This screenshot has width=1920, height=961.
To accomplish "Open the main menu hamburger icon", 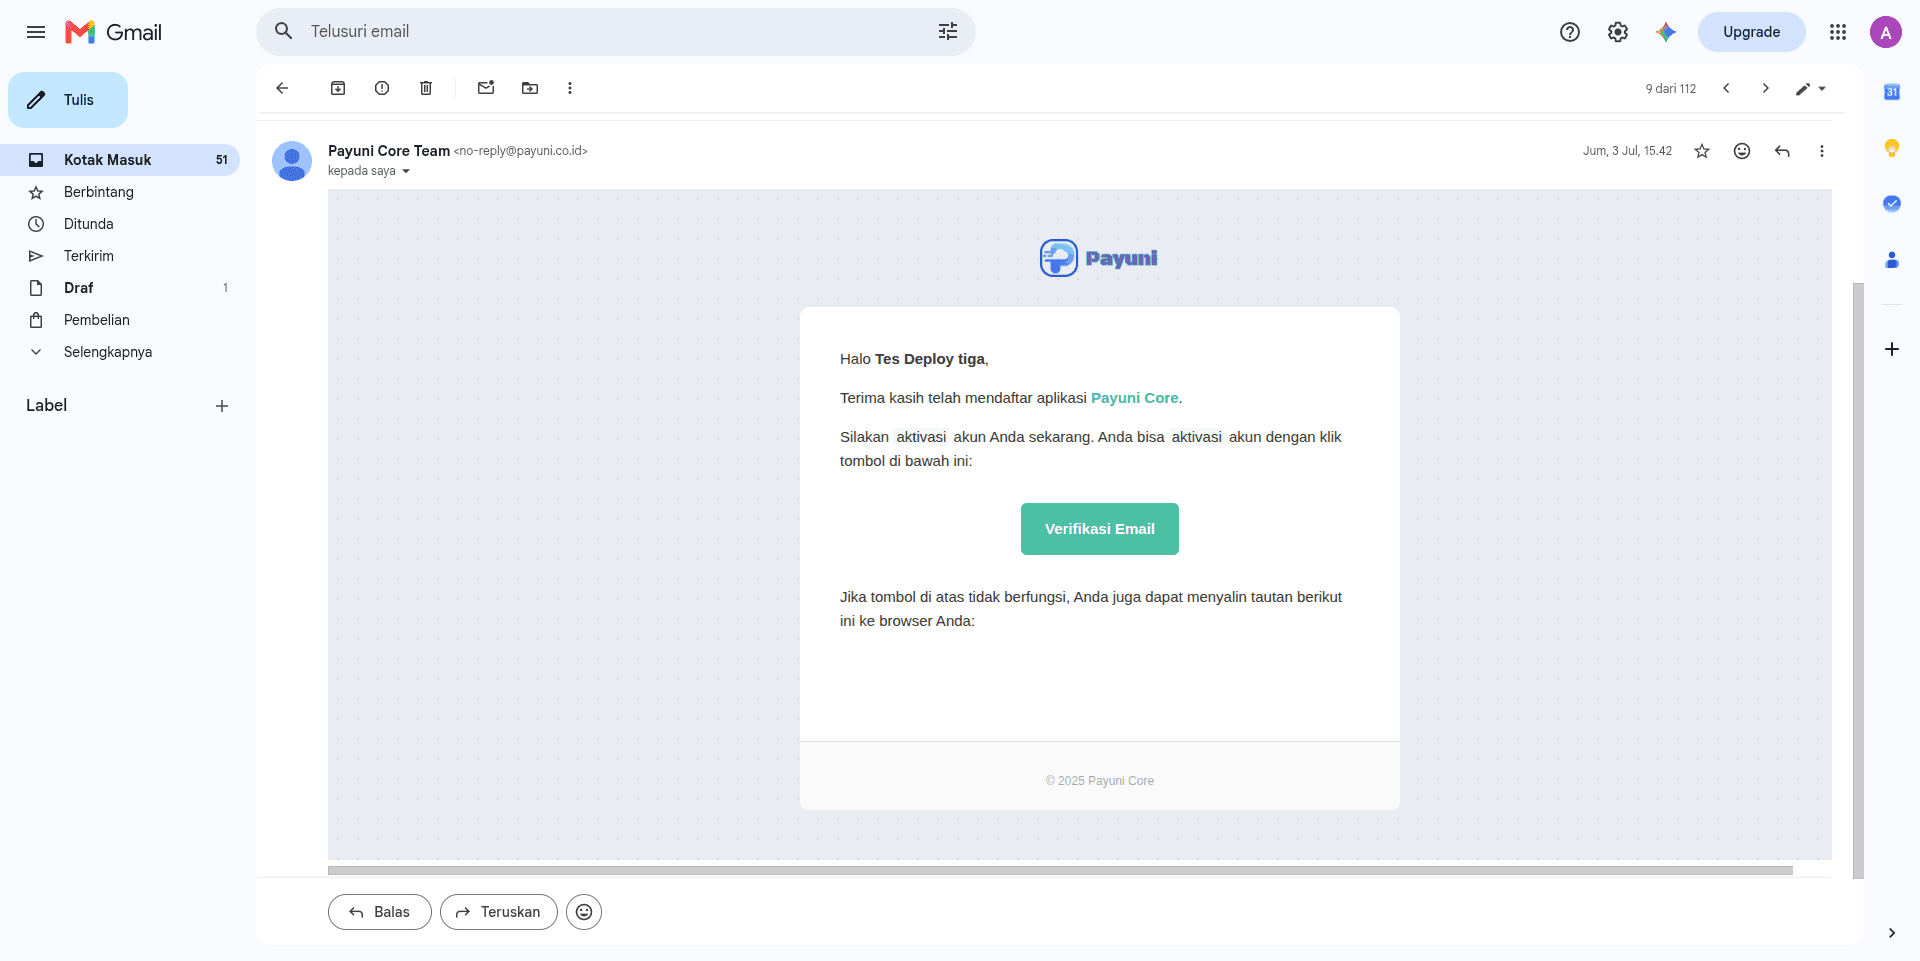I will 36,32.
